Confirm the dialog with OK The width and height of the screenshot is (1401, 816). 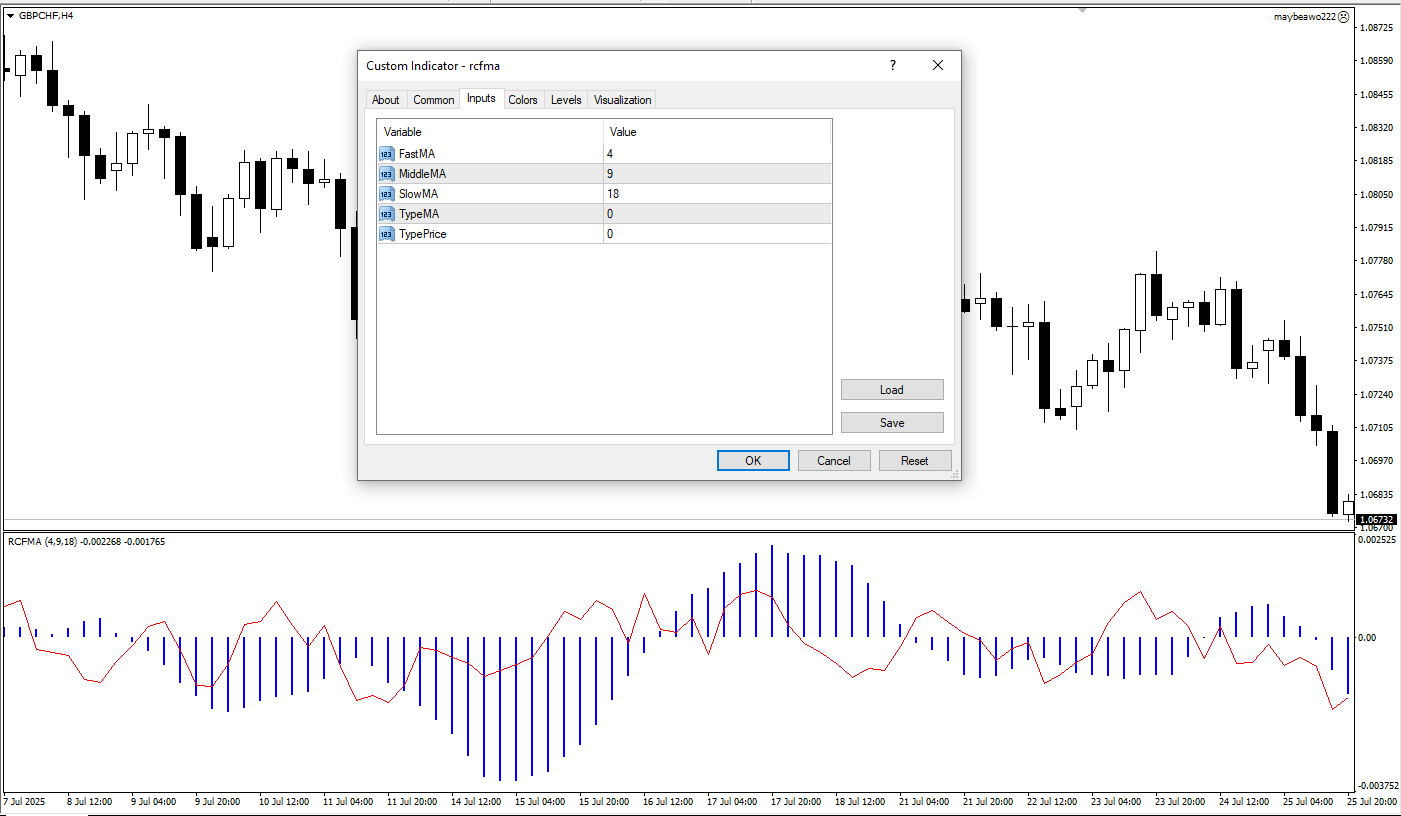click(x=753, y=461)
